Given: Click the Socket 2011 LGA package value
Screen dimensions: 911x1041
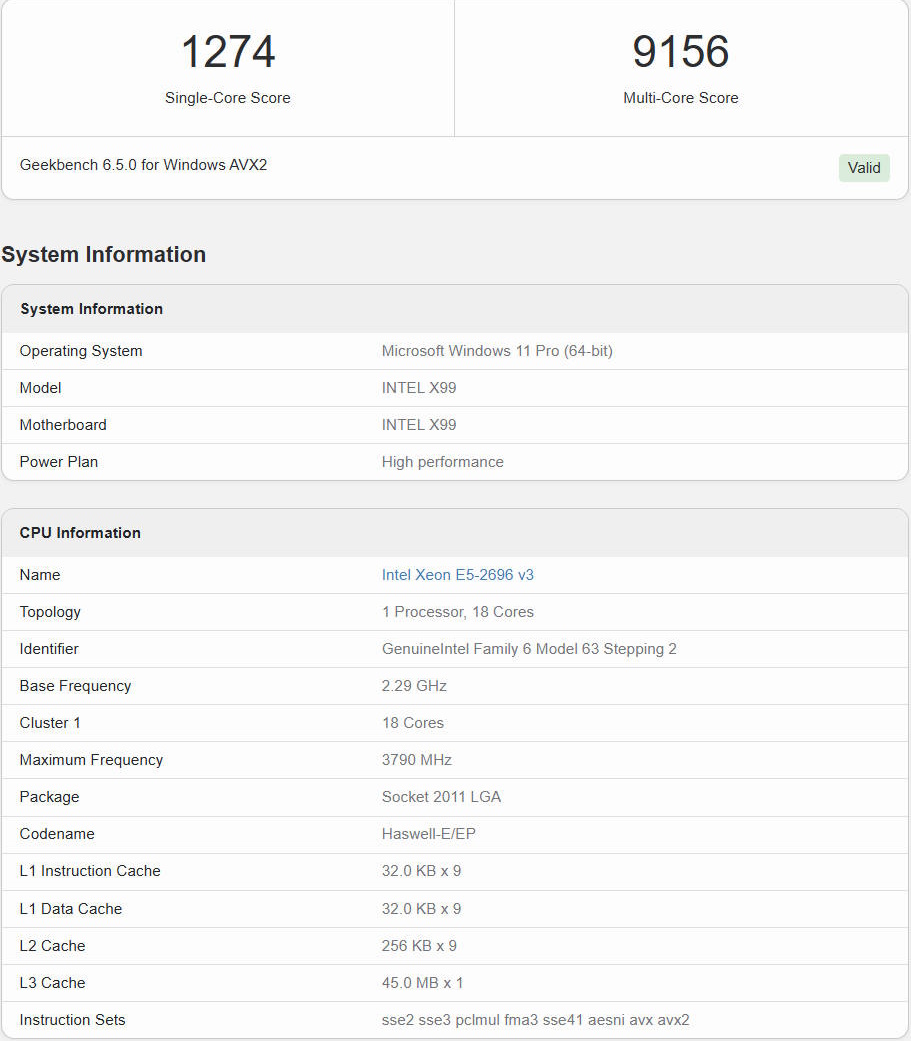Looking at the screenshot, I should [441, 797].
